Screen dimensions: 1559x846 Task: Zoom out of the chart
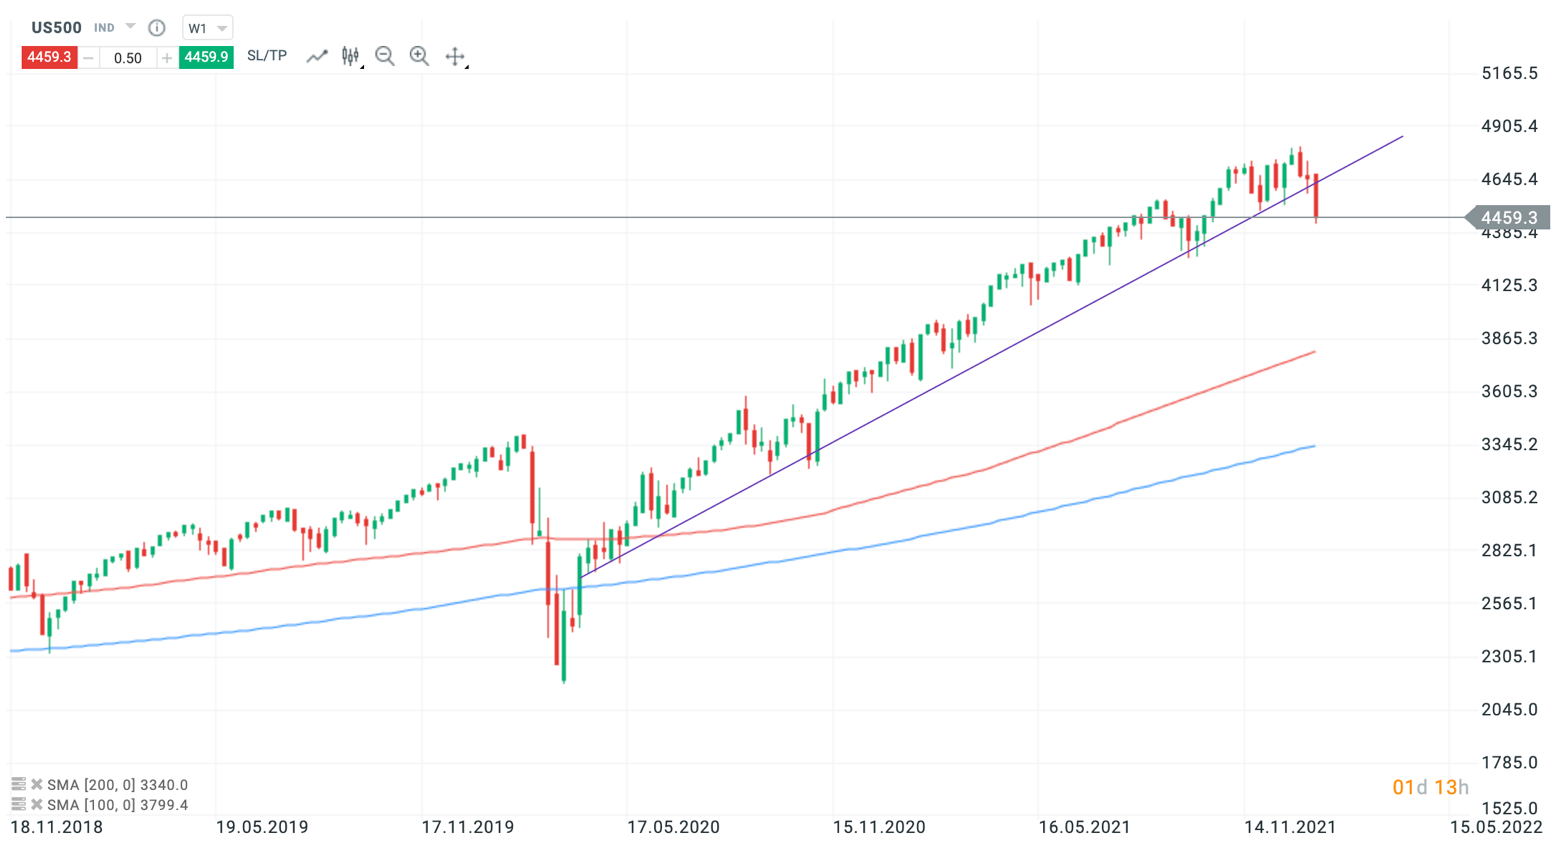coord(385,57)
